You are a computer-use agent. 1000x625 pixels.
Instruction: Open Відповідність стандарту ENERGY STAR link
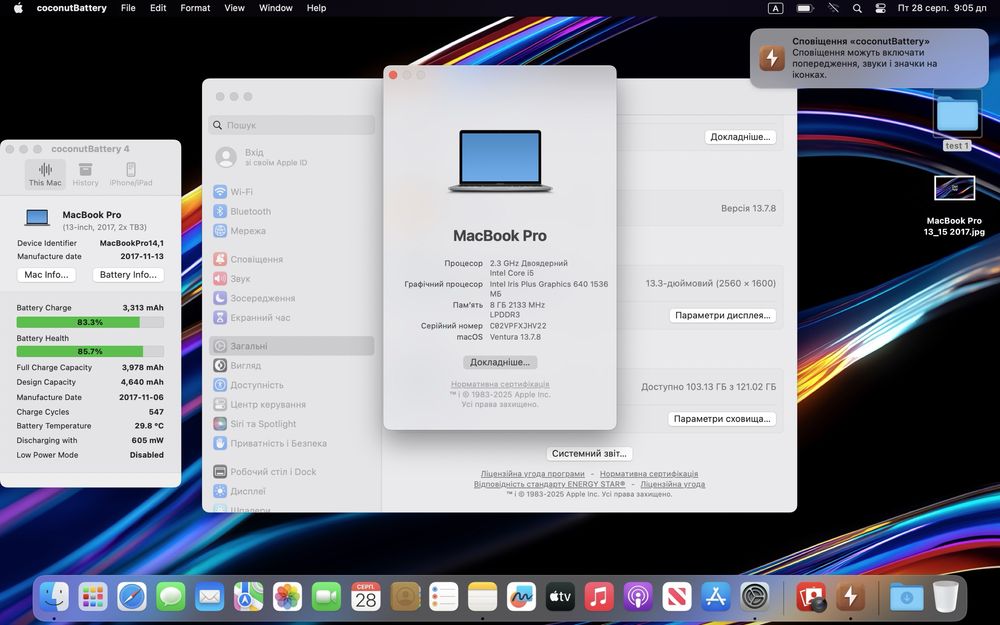[x=549, y=484]
